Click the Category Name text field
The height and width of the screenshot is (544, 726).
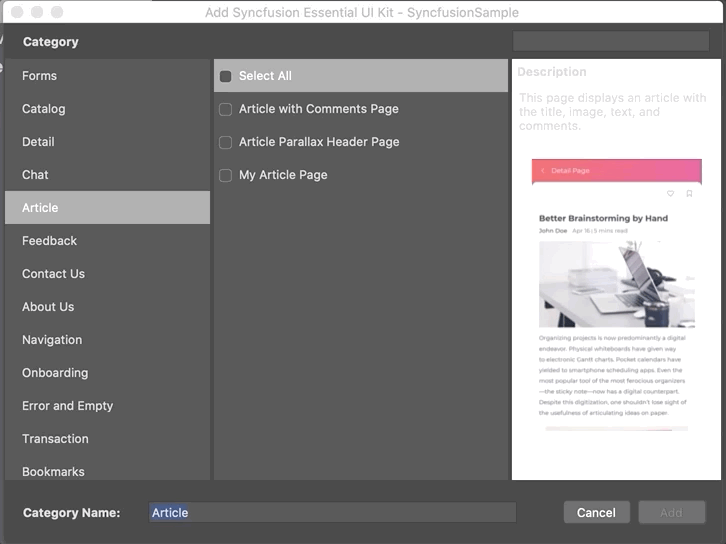coord(332,512)
